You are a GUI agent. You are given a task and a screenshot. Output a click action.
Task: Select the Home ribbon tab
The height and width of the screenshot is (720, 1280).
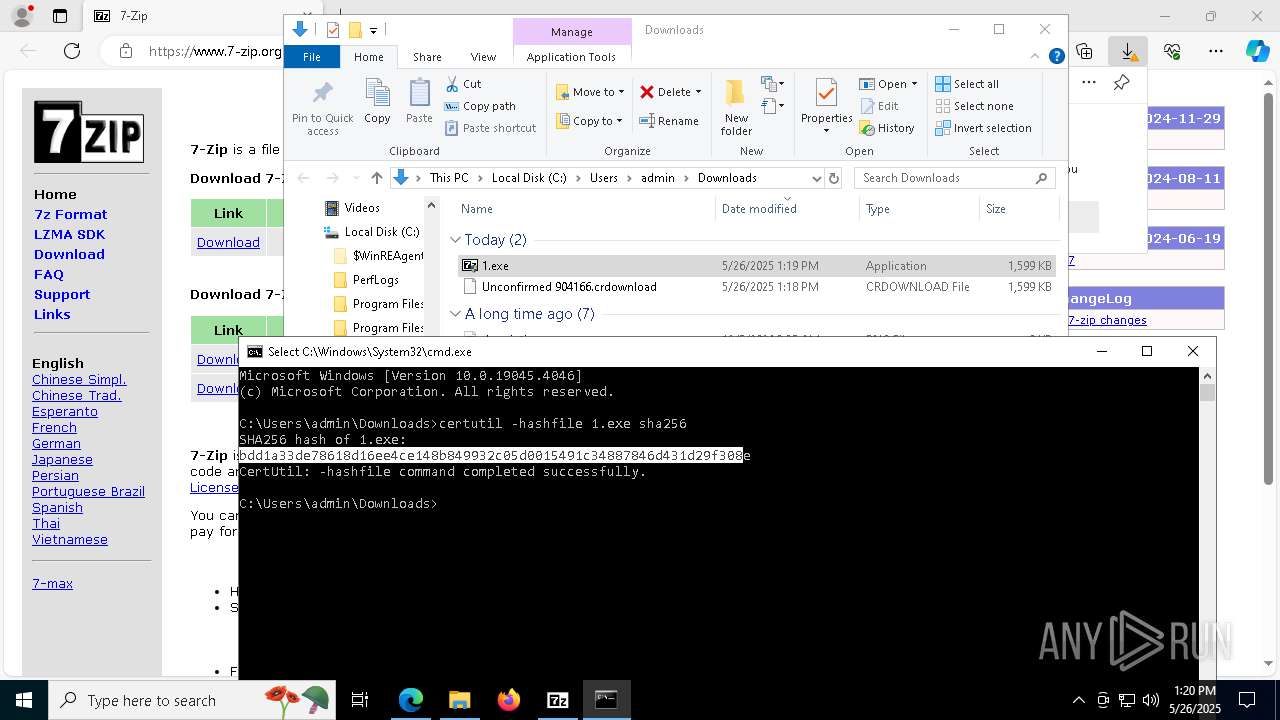[x=368, y=57]
